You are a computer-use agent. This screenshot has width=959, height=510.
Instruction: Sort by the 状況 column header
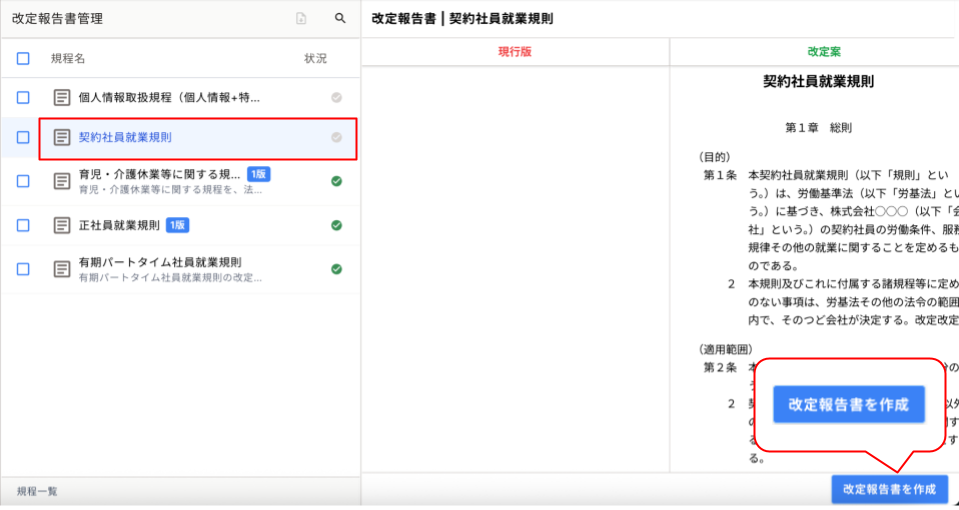tap(315, 59)
